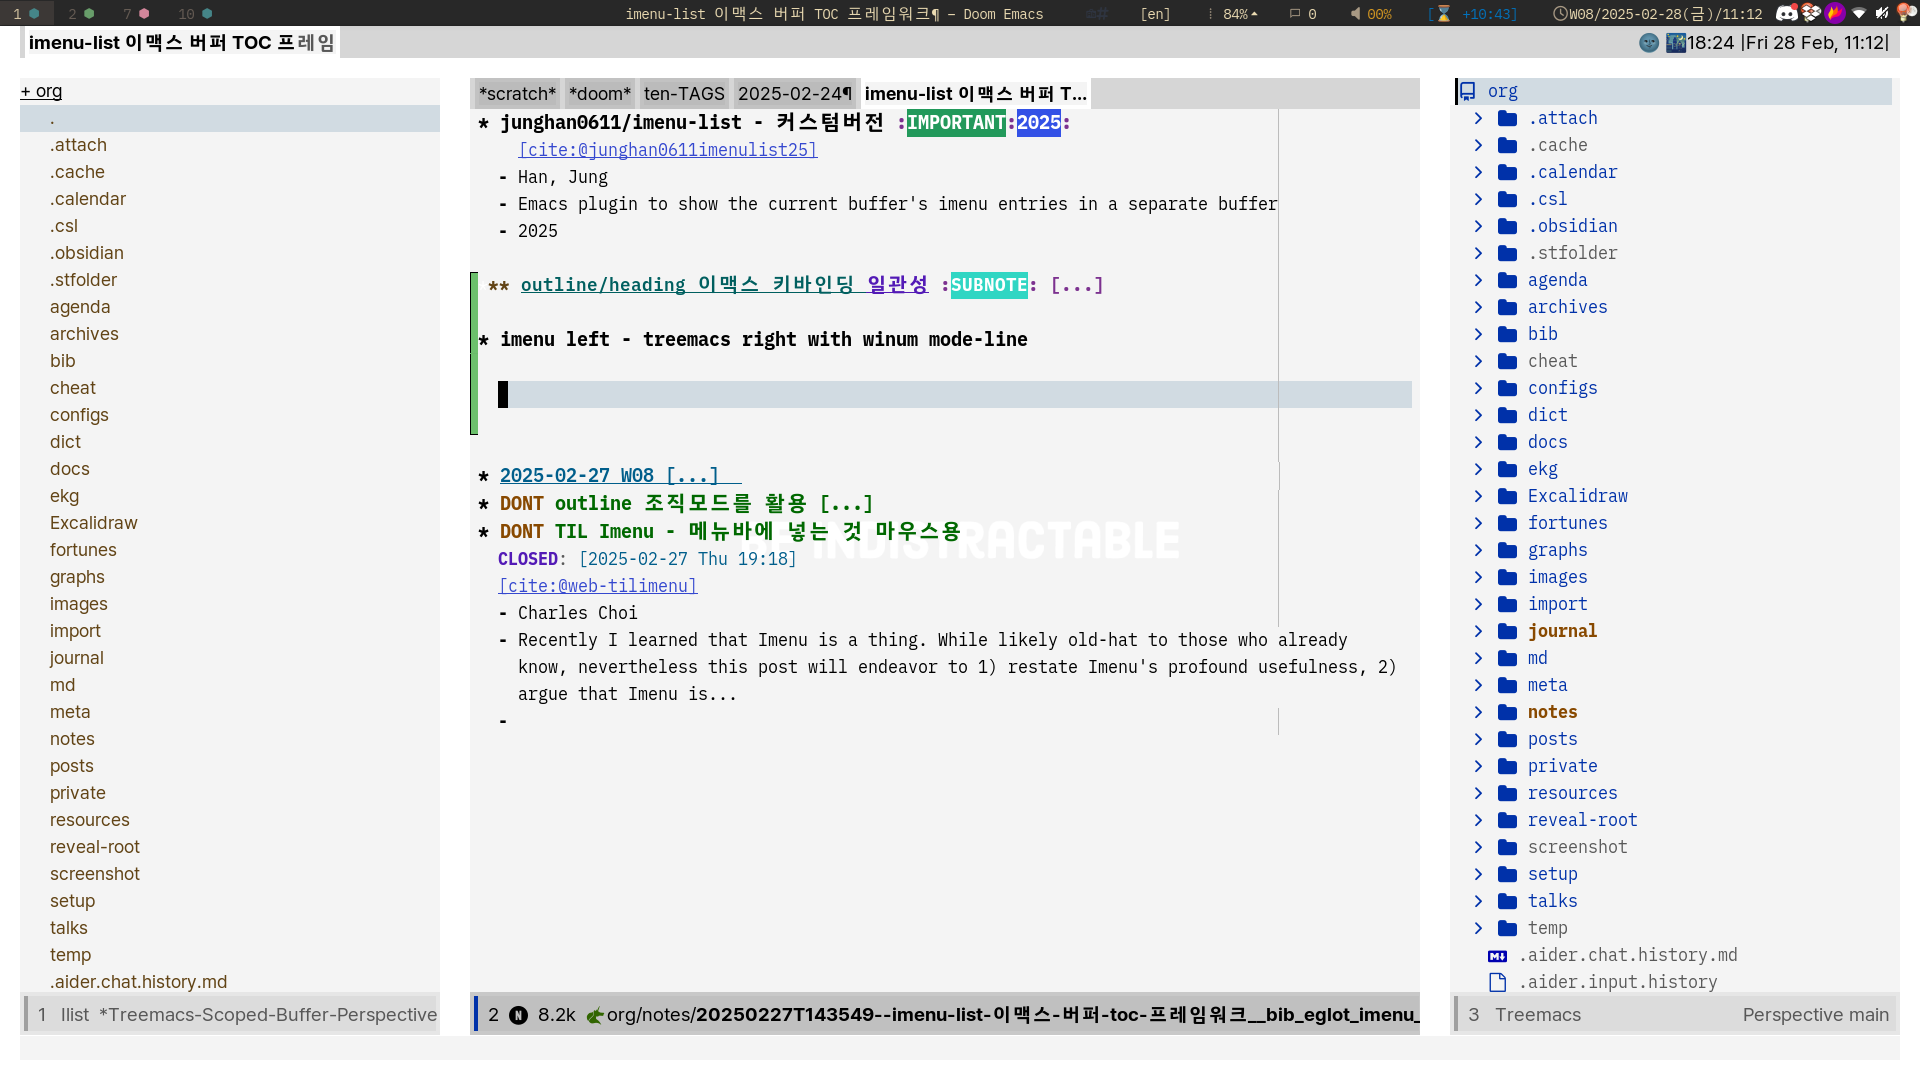The image size is (1920, 1080).
Task: Expand the agenda folder chevron in Treemacs
Action: 1478,280
